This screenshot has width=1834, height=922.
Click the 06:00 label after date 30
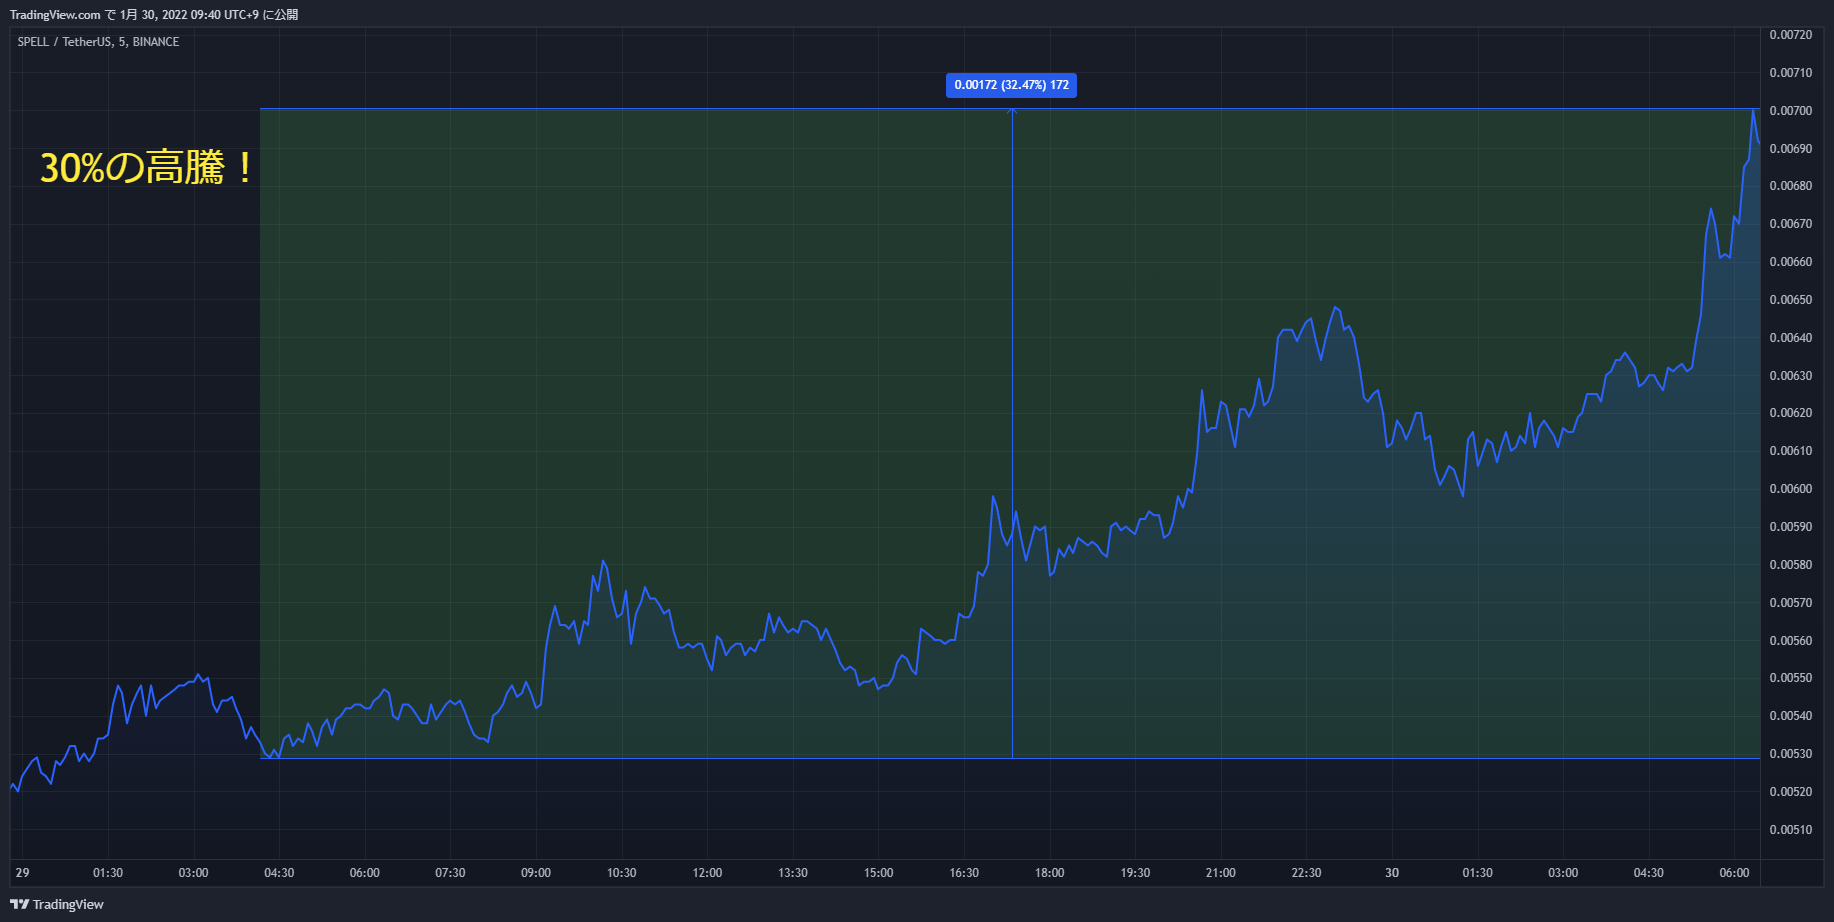click(x=1734, y=873)
